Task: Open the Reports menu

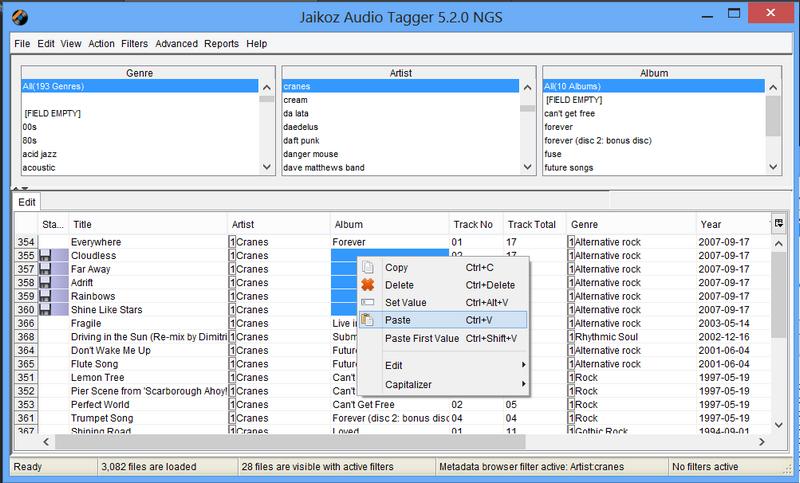Action: pos(221,44)
